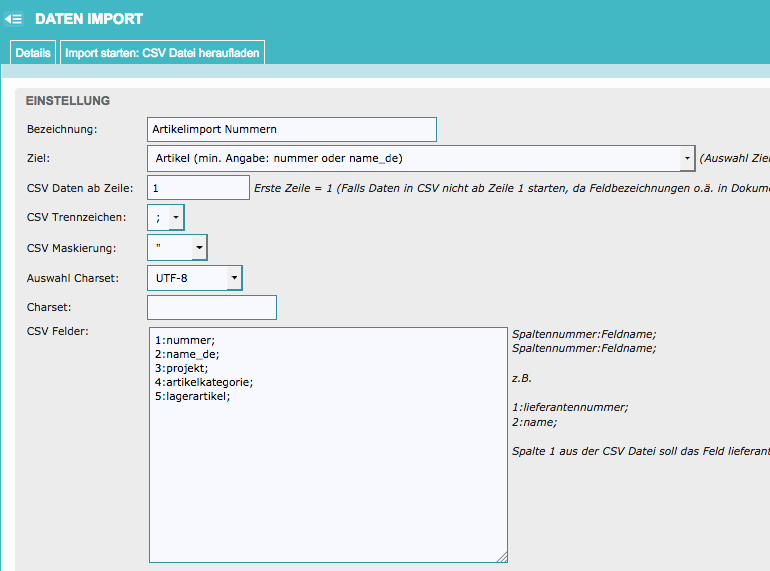Click the Auswahl Charset label
Viewport: 770px width, 571px height.
click(x=73, y=277)
